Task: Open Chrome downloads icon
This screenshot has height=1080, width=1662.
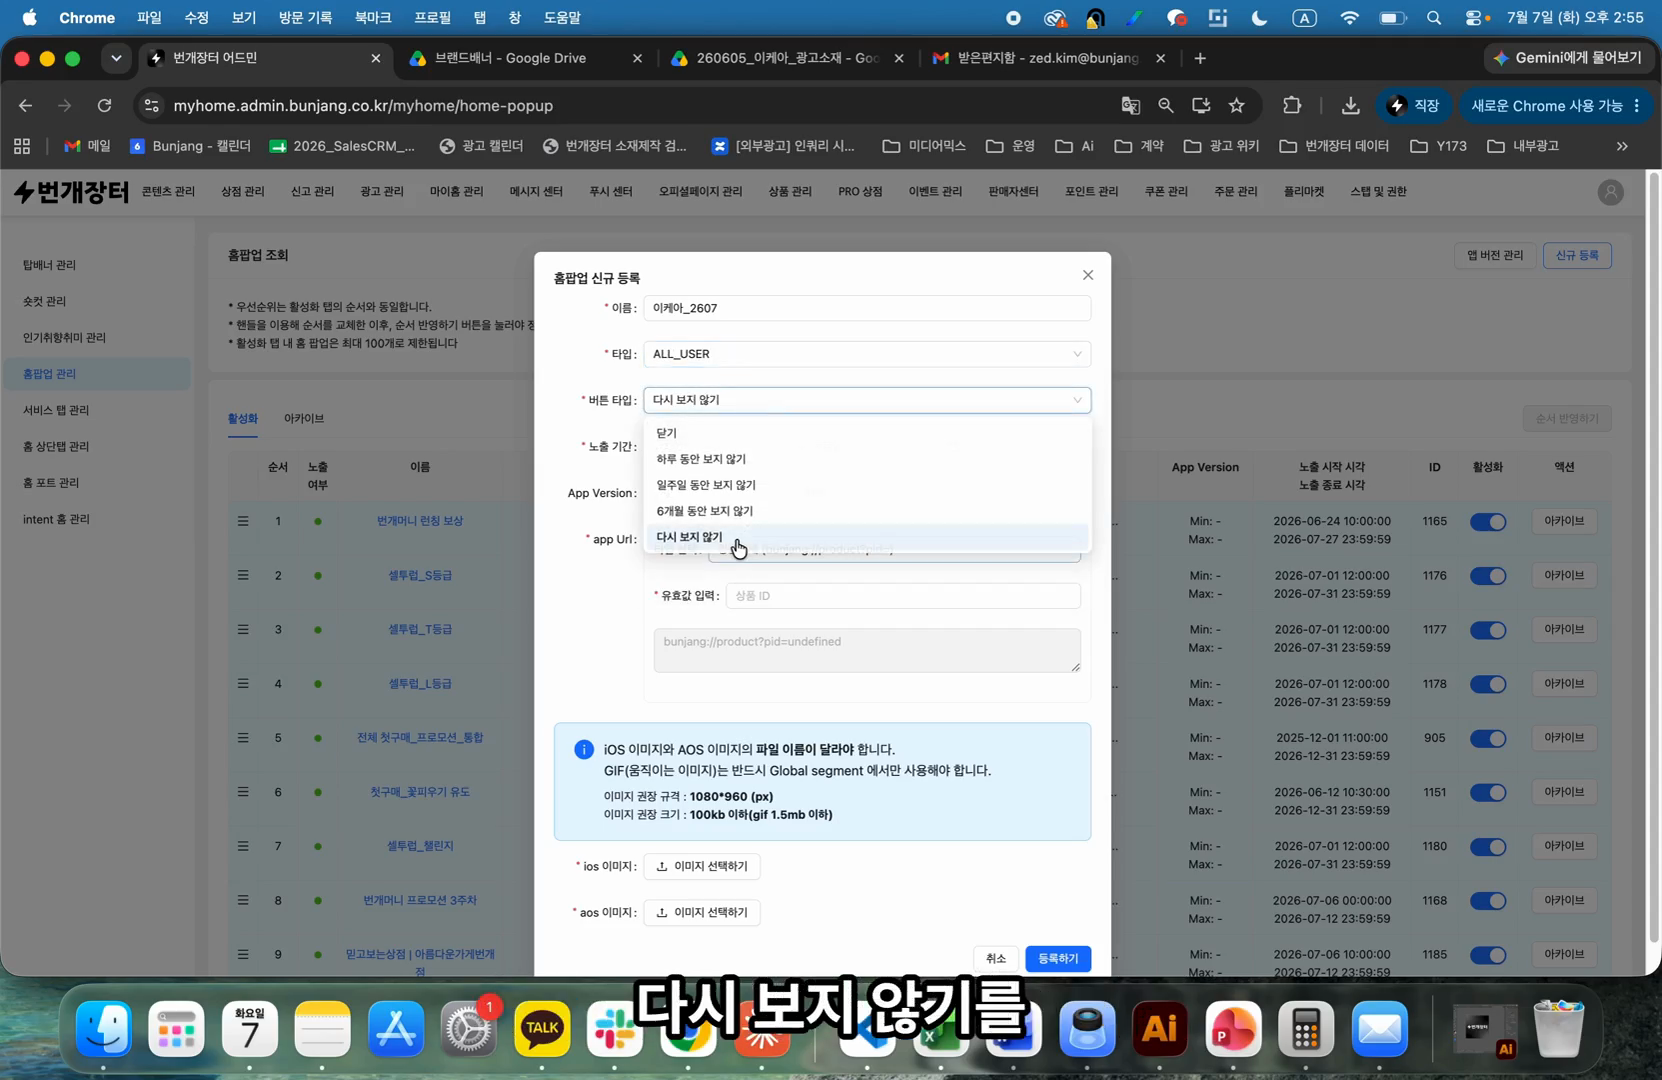Action: tap(1350, 105)
